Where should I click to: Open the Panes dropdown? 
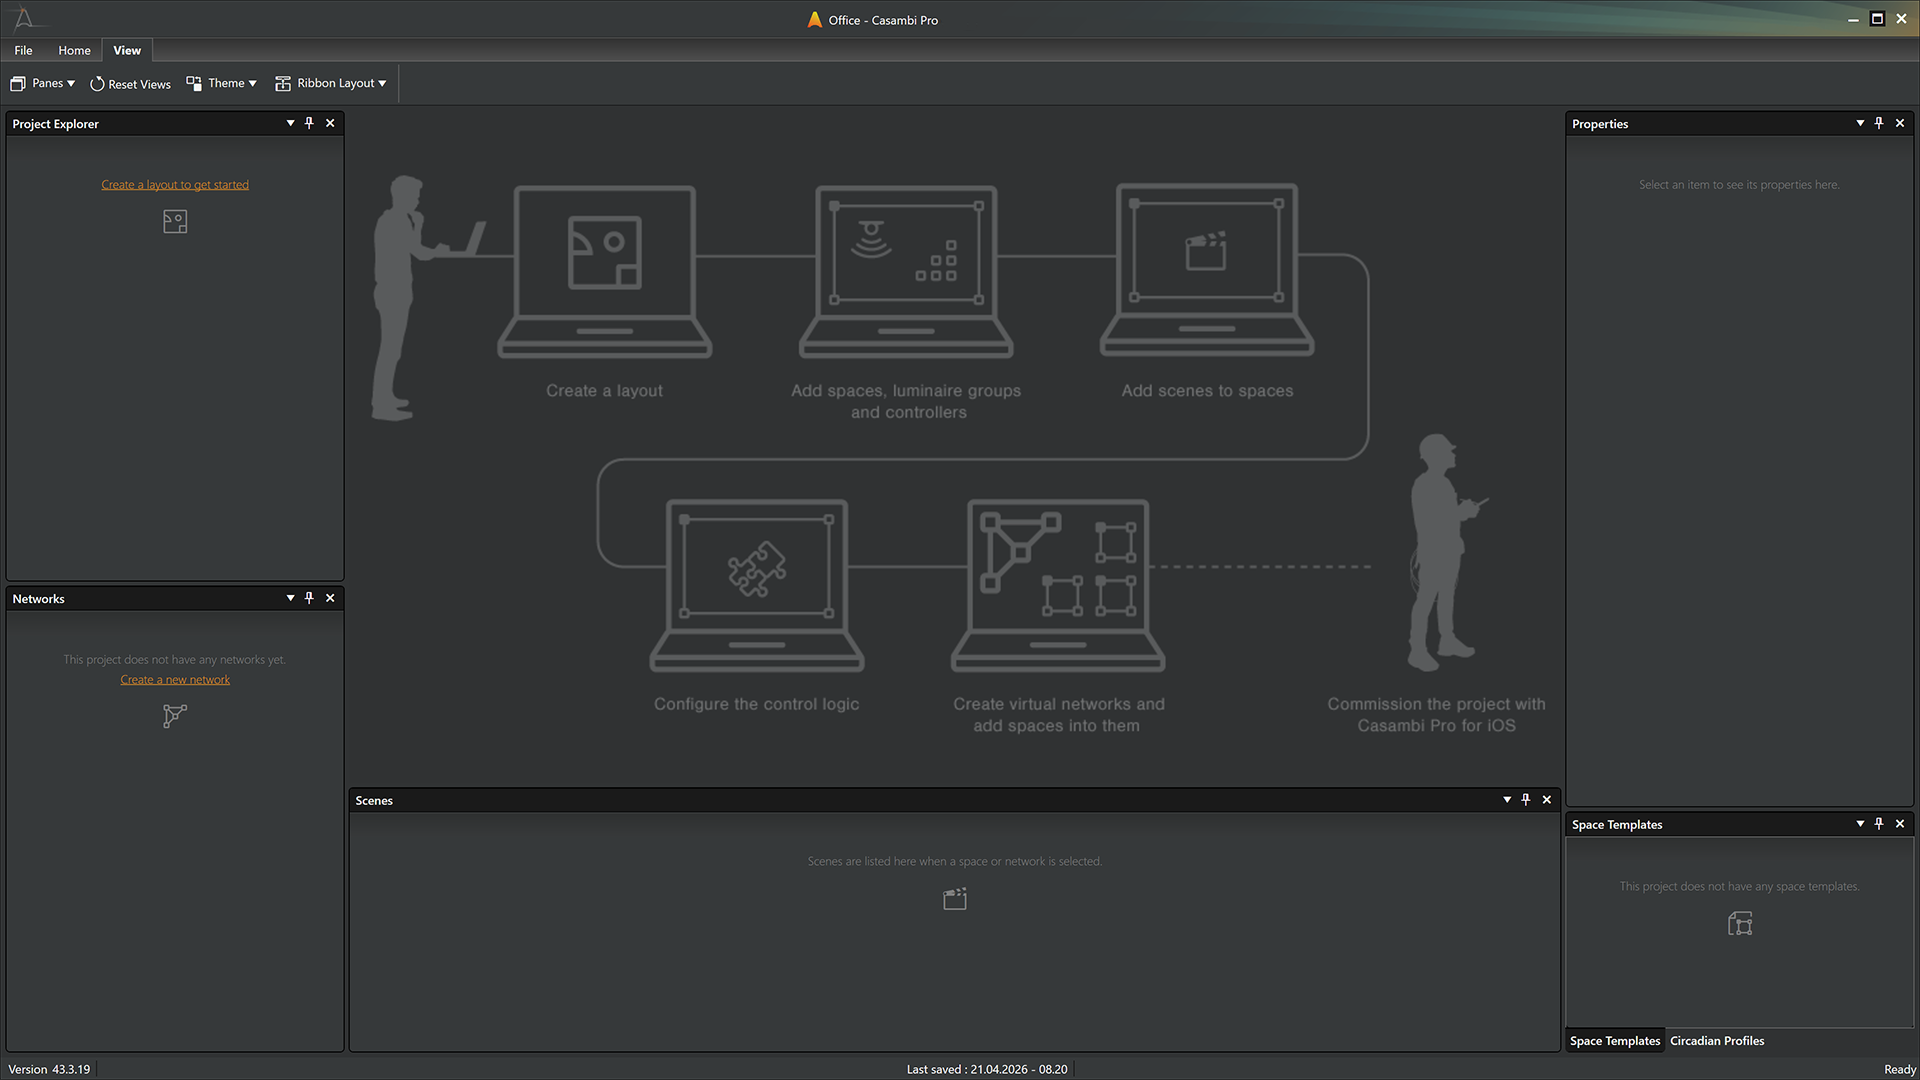tap(43, 84)
